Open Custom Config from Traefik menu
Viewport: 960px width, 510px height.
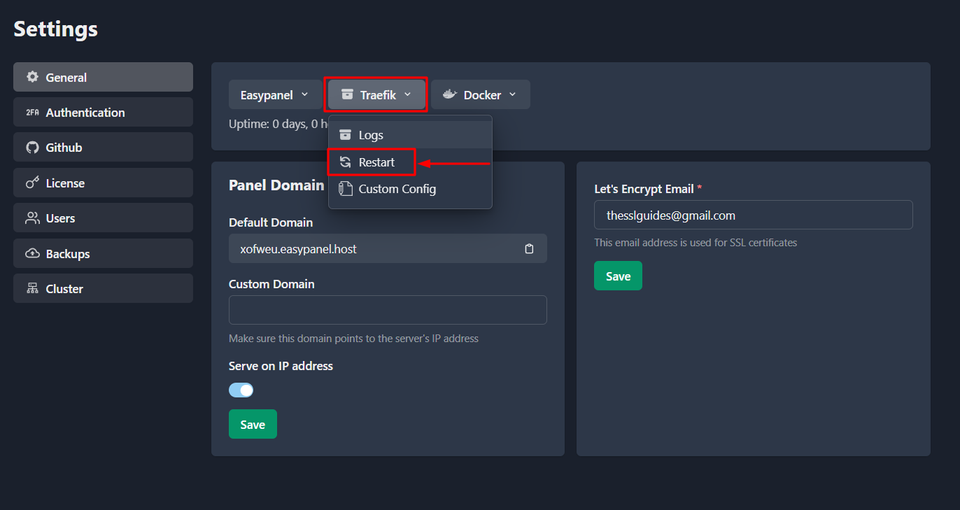click(396, 189)
